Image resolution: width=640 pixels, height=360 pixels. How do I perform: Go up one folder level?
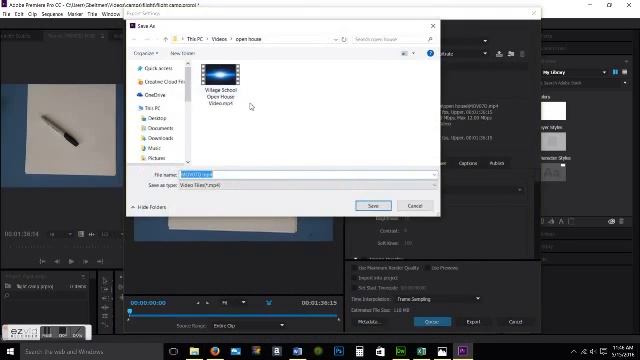165,39
